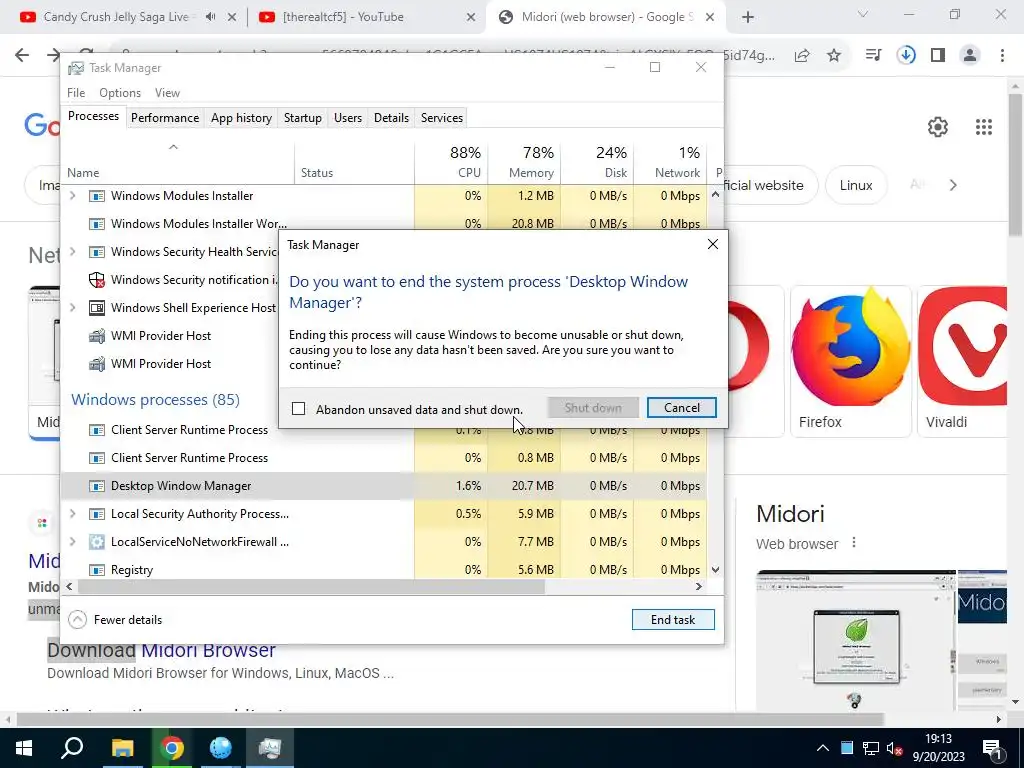Share this page icon in Chrome
1024x768 pixels.
tap(802, 56)
